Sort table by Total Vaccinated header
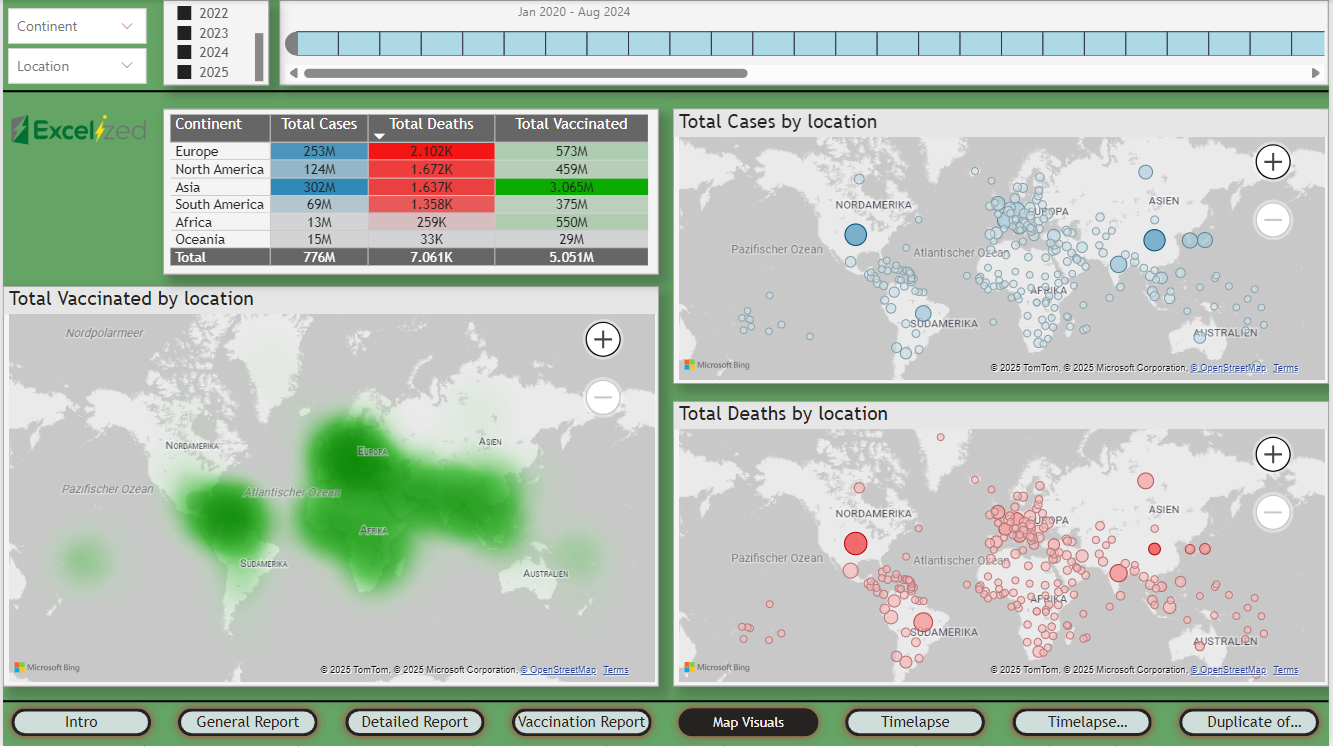 tap(572, 127)
